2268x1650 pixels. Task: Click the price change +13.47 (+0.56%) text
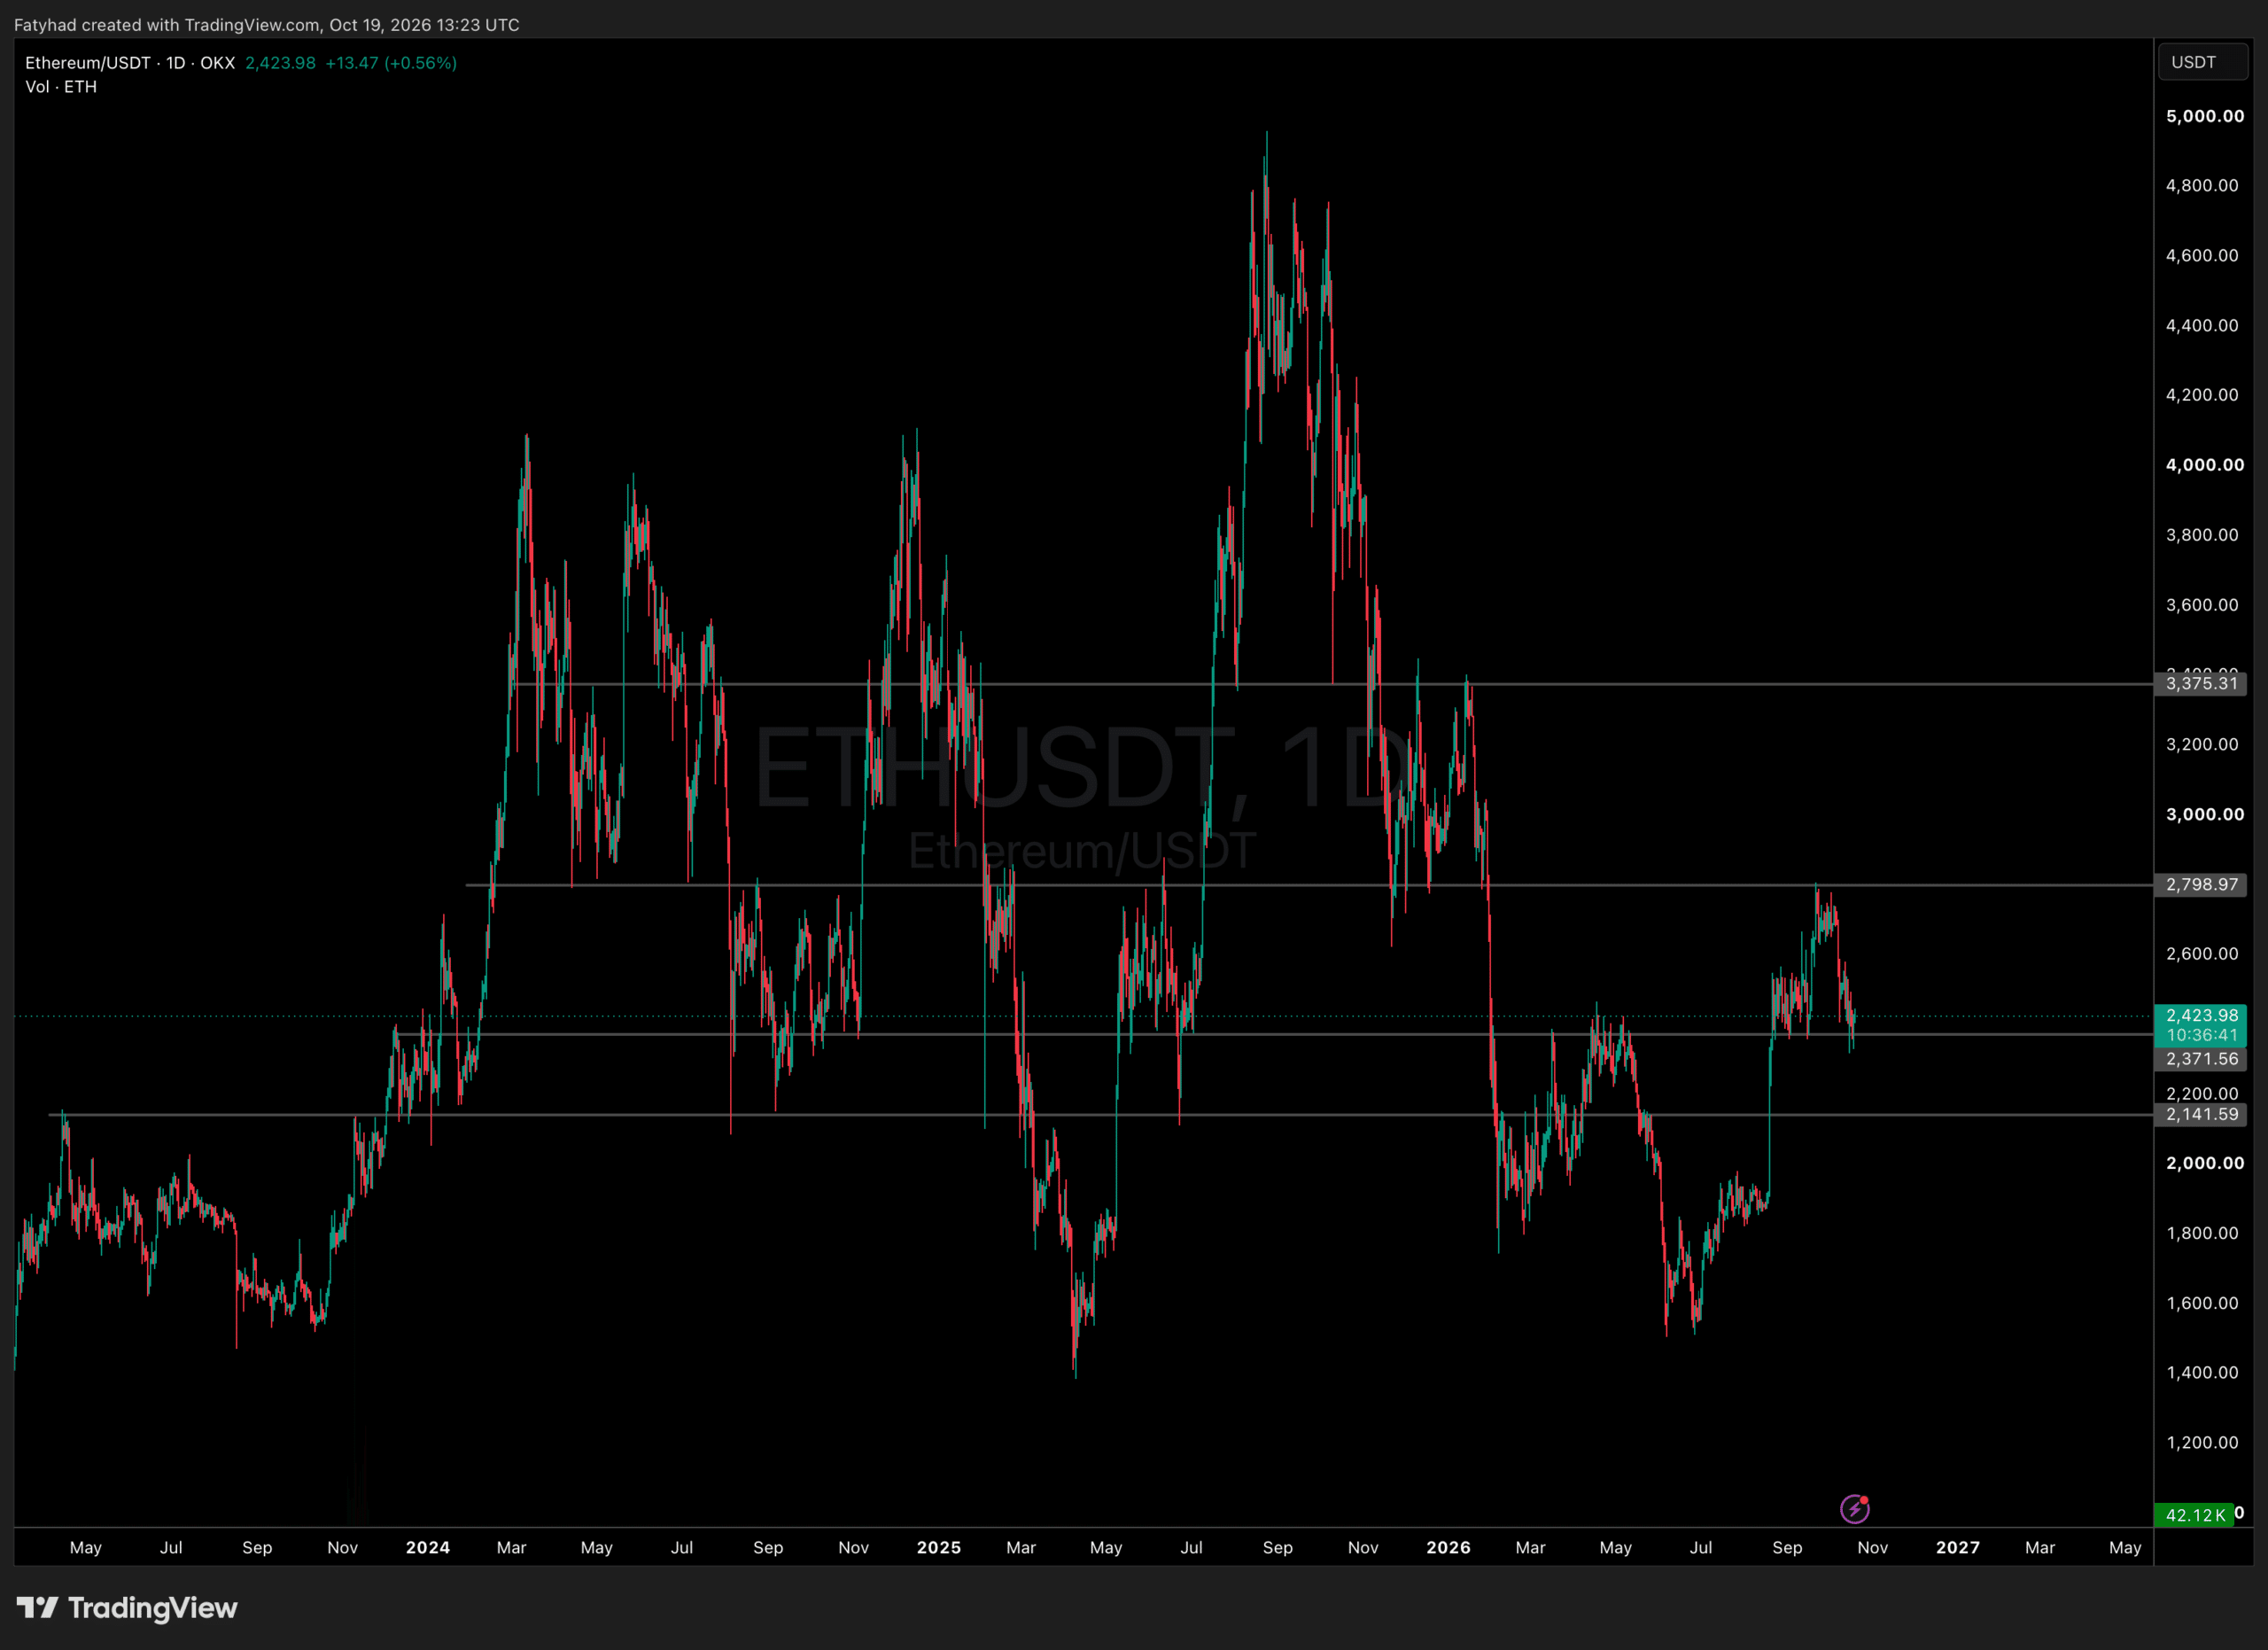tap(391, 63)
